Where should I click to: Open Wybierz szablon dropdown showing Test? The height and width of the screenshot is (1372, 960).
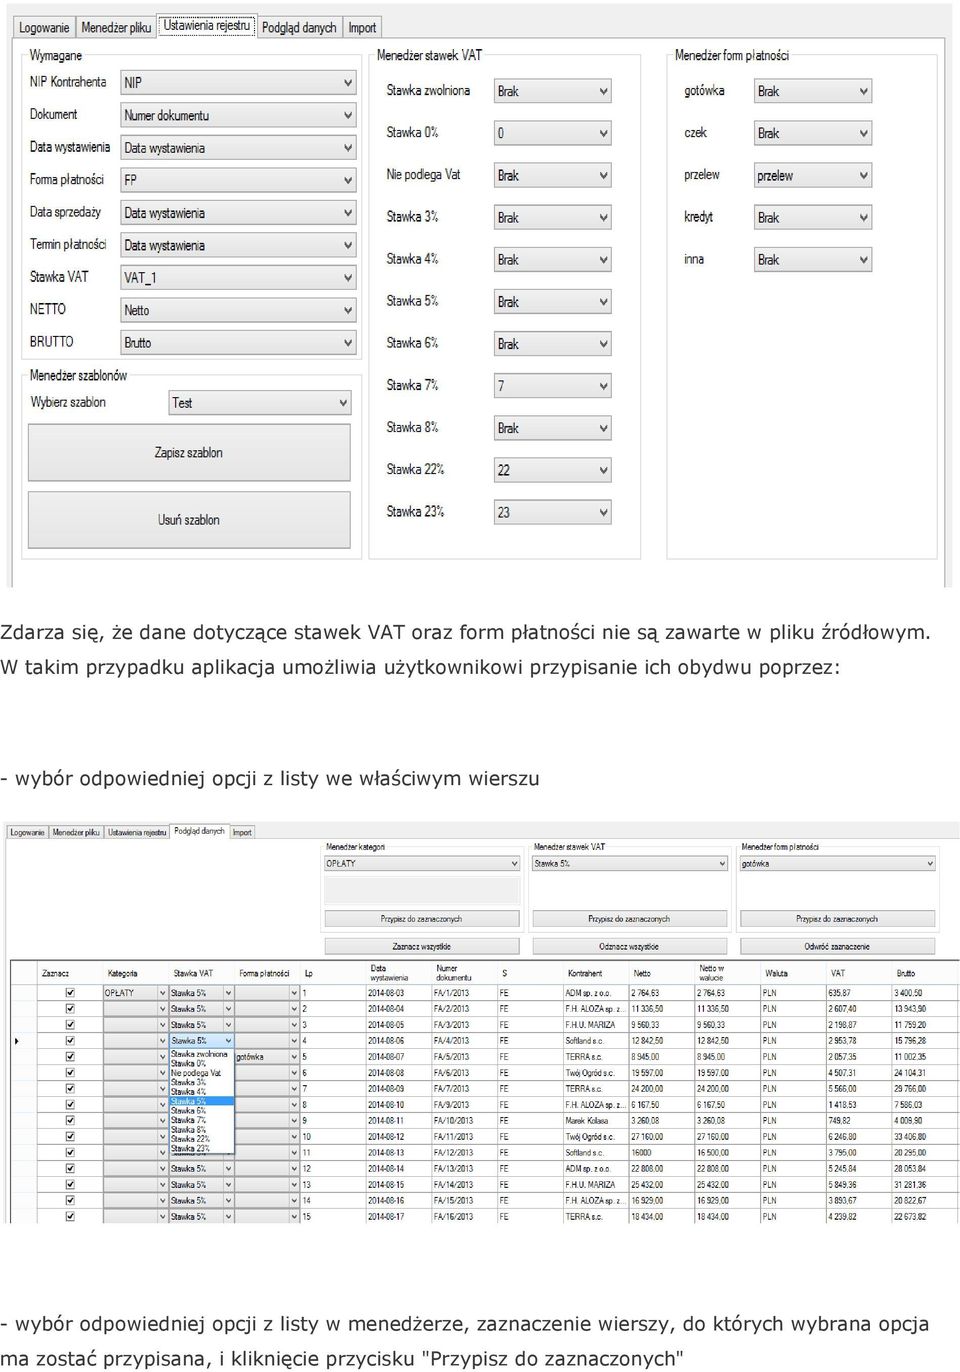(260, 403)
